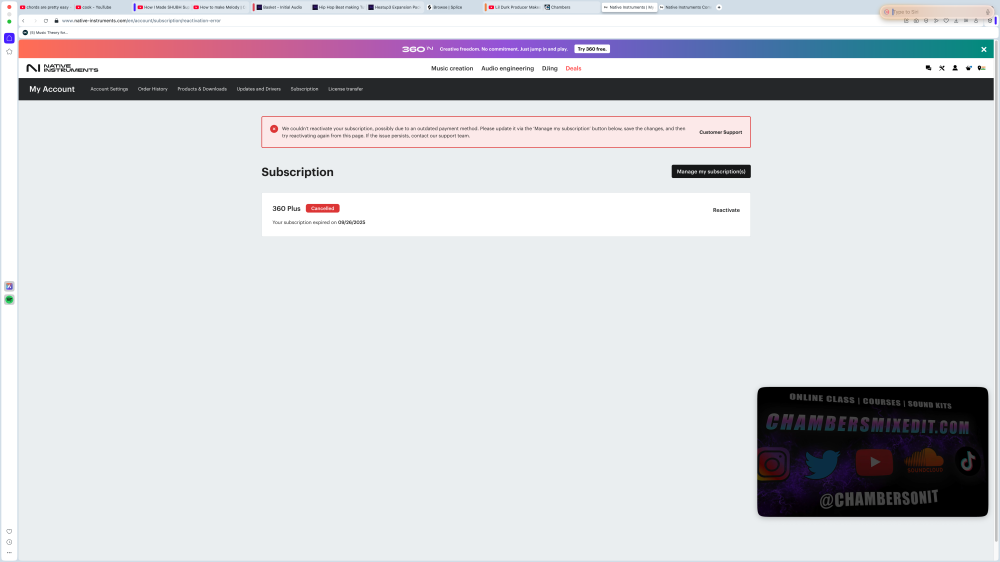Open the history clock icon in sidebar
1000x562 pixels.
tap(9, 542)
